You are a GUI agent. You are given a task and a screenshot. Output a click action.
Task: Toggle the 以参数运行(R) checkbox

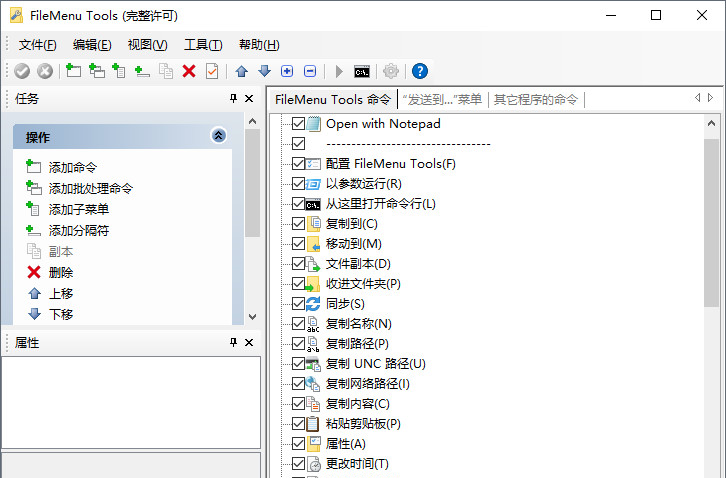pyautogui.click(x=299, y=183)
